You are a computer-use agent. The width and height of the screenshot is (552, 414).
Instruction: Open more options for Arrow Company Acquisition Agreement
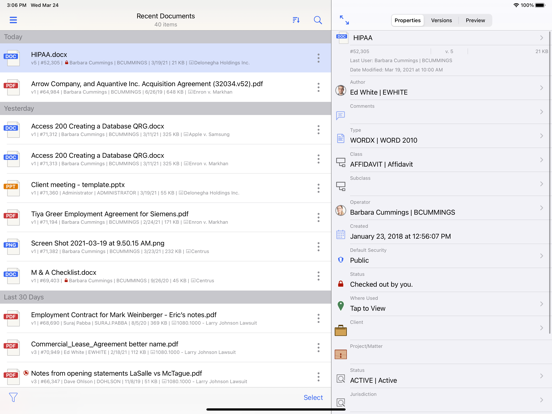[318, 87]
